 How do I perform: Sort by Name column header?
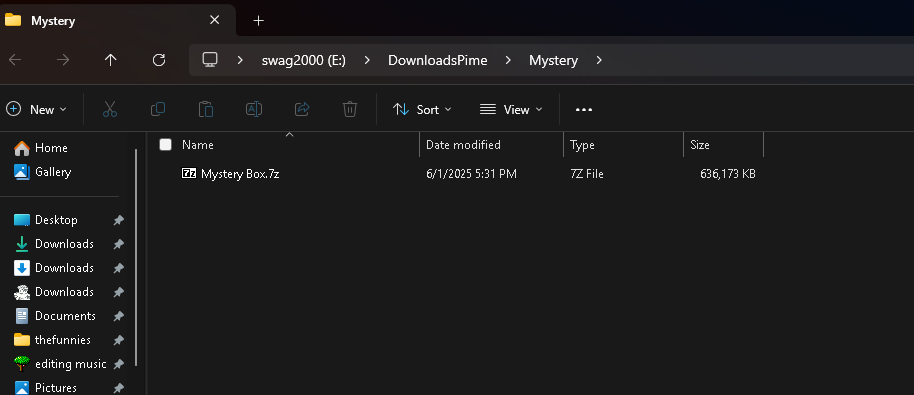point(198,145)
